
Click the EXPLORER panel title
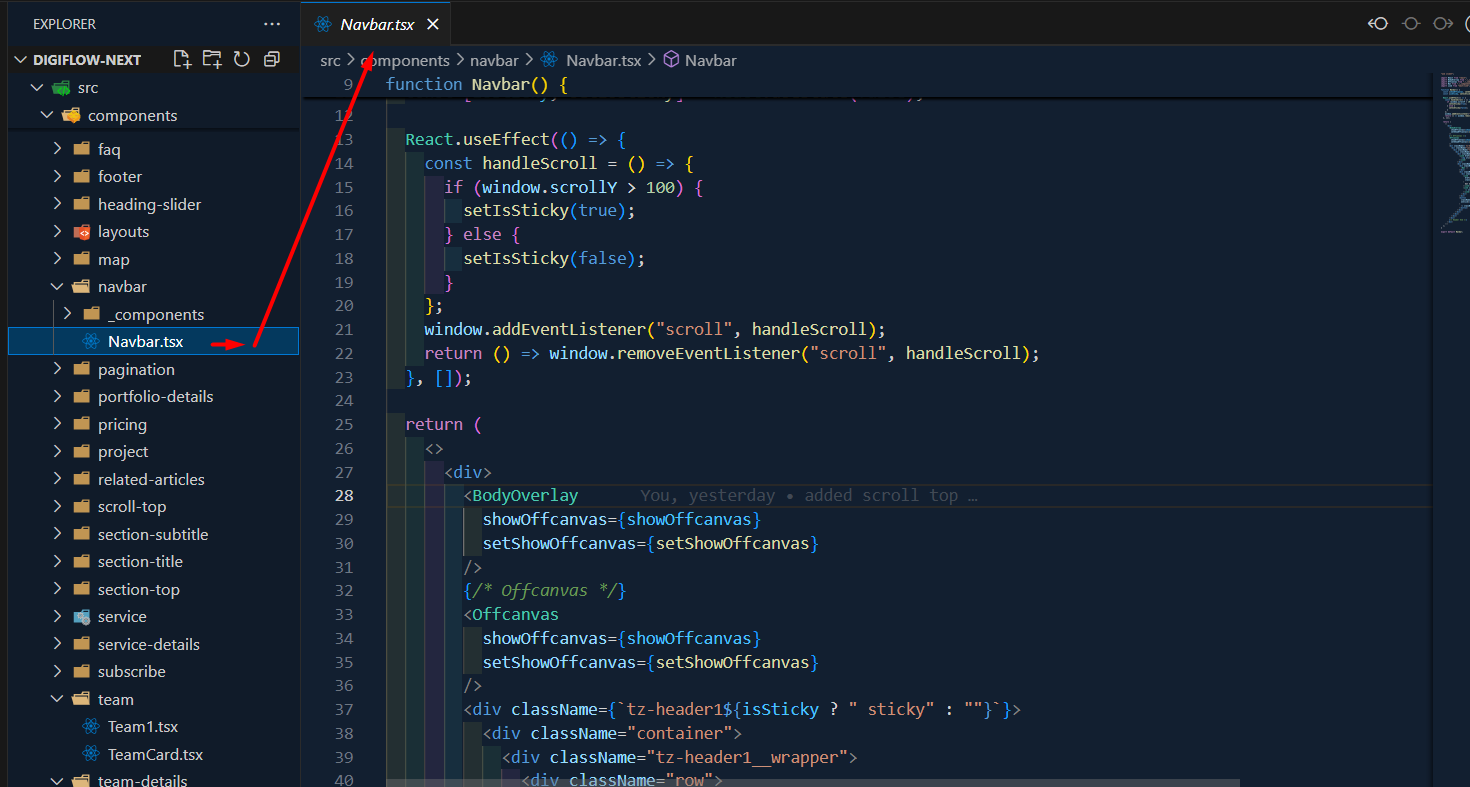65,24
